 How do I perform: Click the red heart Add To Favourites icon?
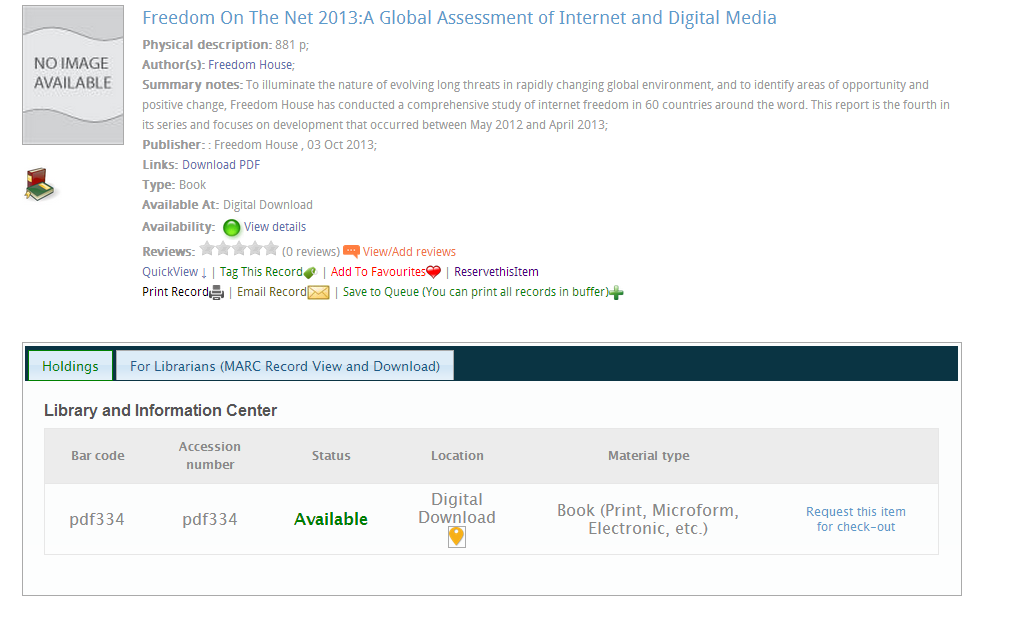tap(433, 272)
